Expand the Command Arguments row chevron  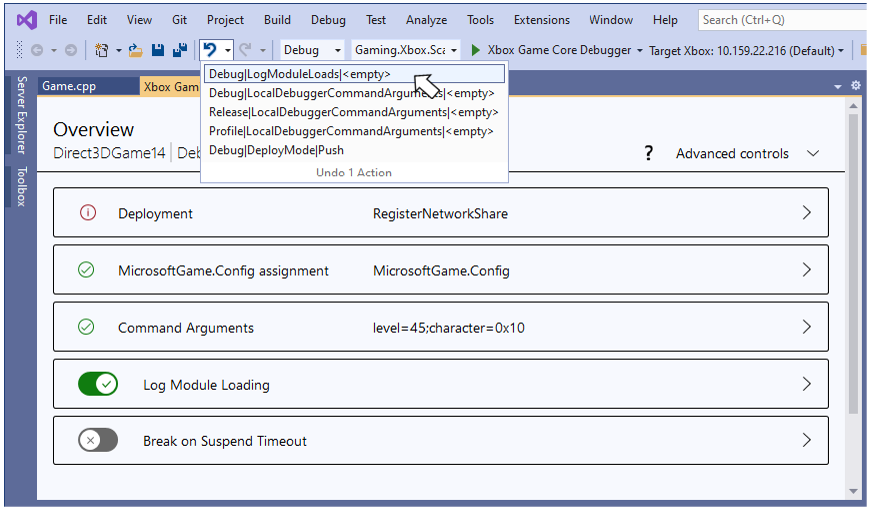pyautogui.click(x=806, y=327)
